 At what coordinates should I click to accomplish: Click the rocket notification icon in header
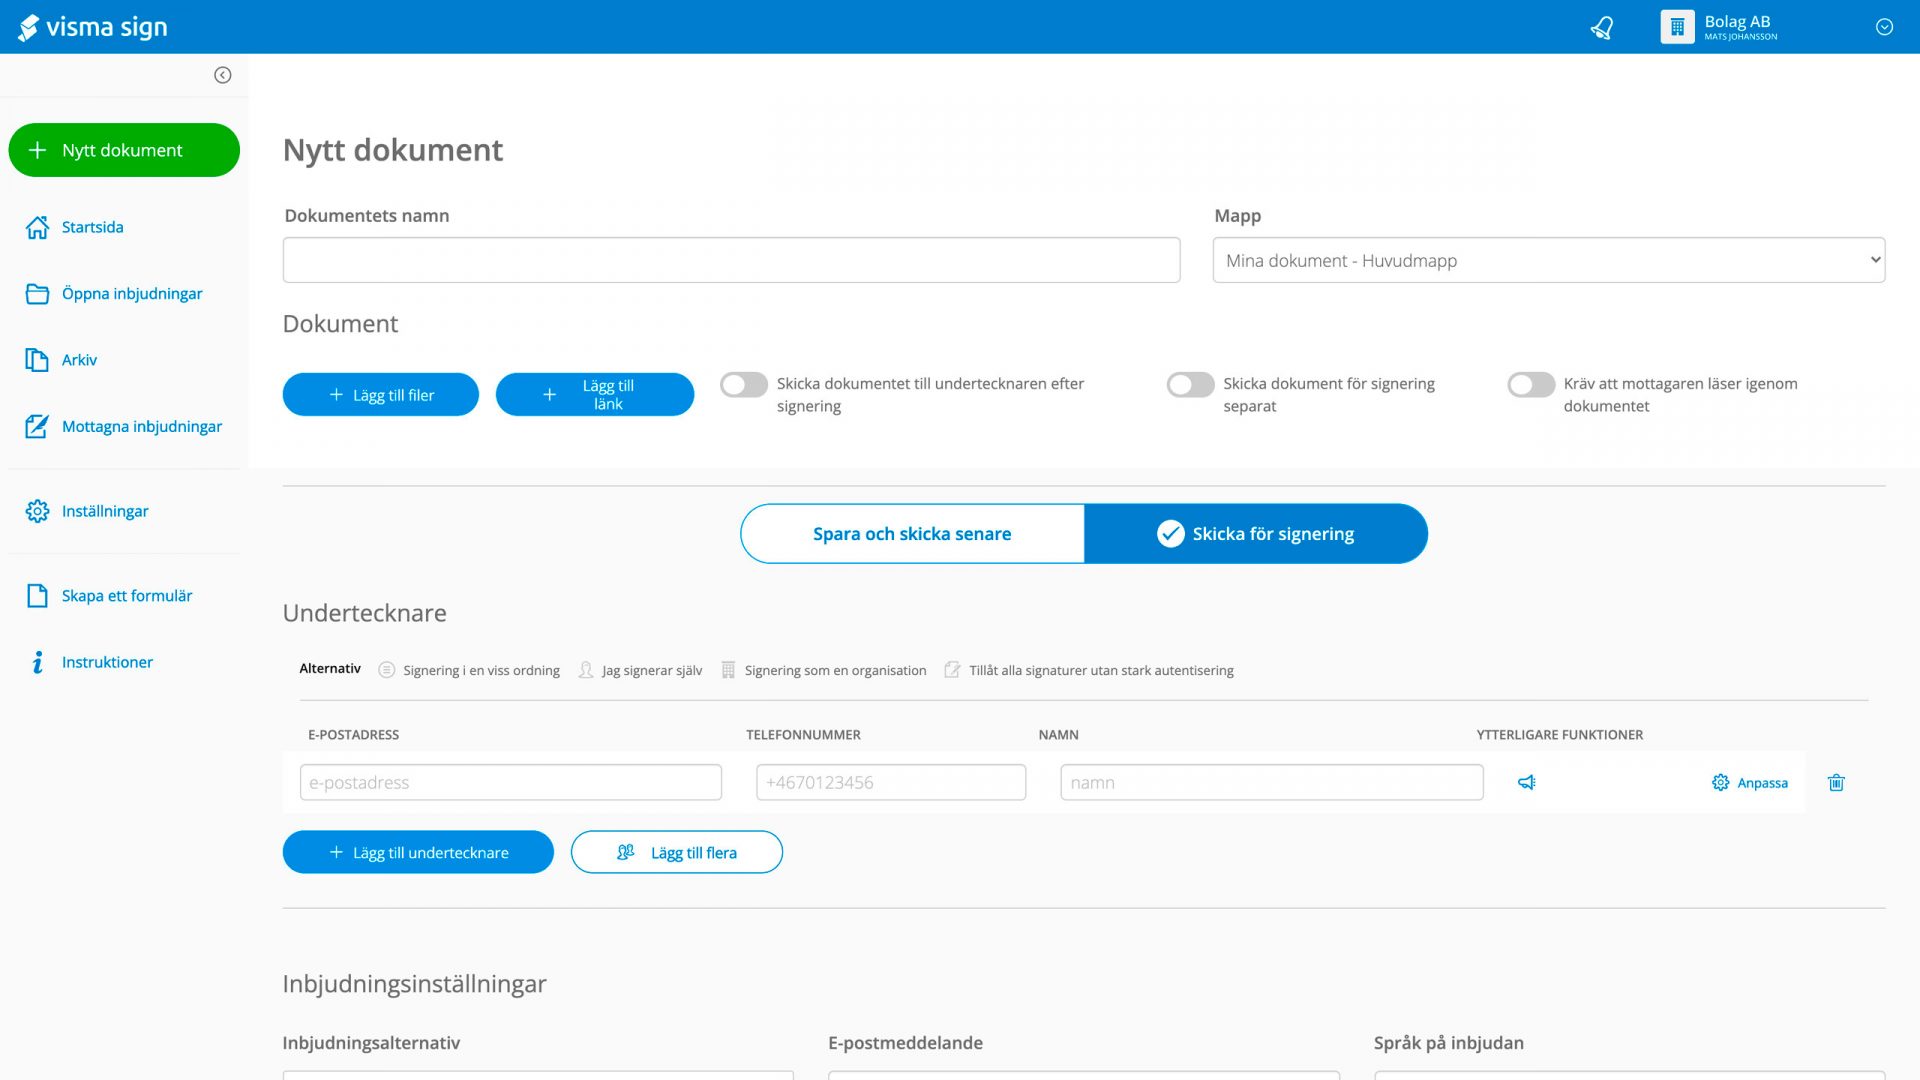click(1602, 27)
